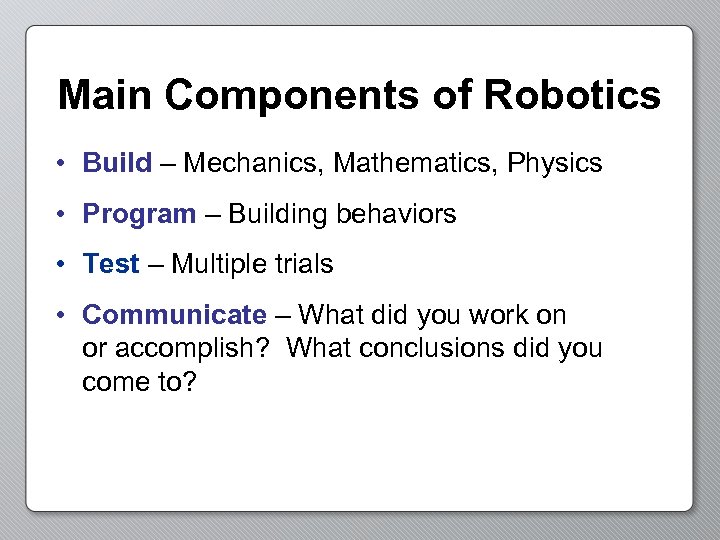Click the bullet point before 'Test'
Screen dimensions: 720x540
click(x=62, y=265)
